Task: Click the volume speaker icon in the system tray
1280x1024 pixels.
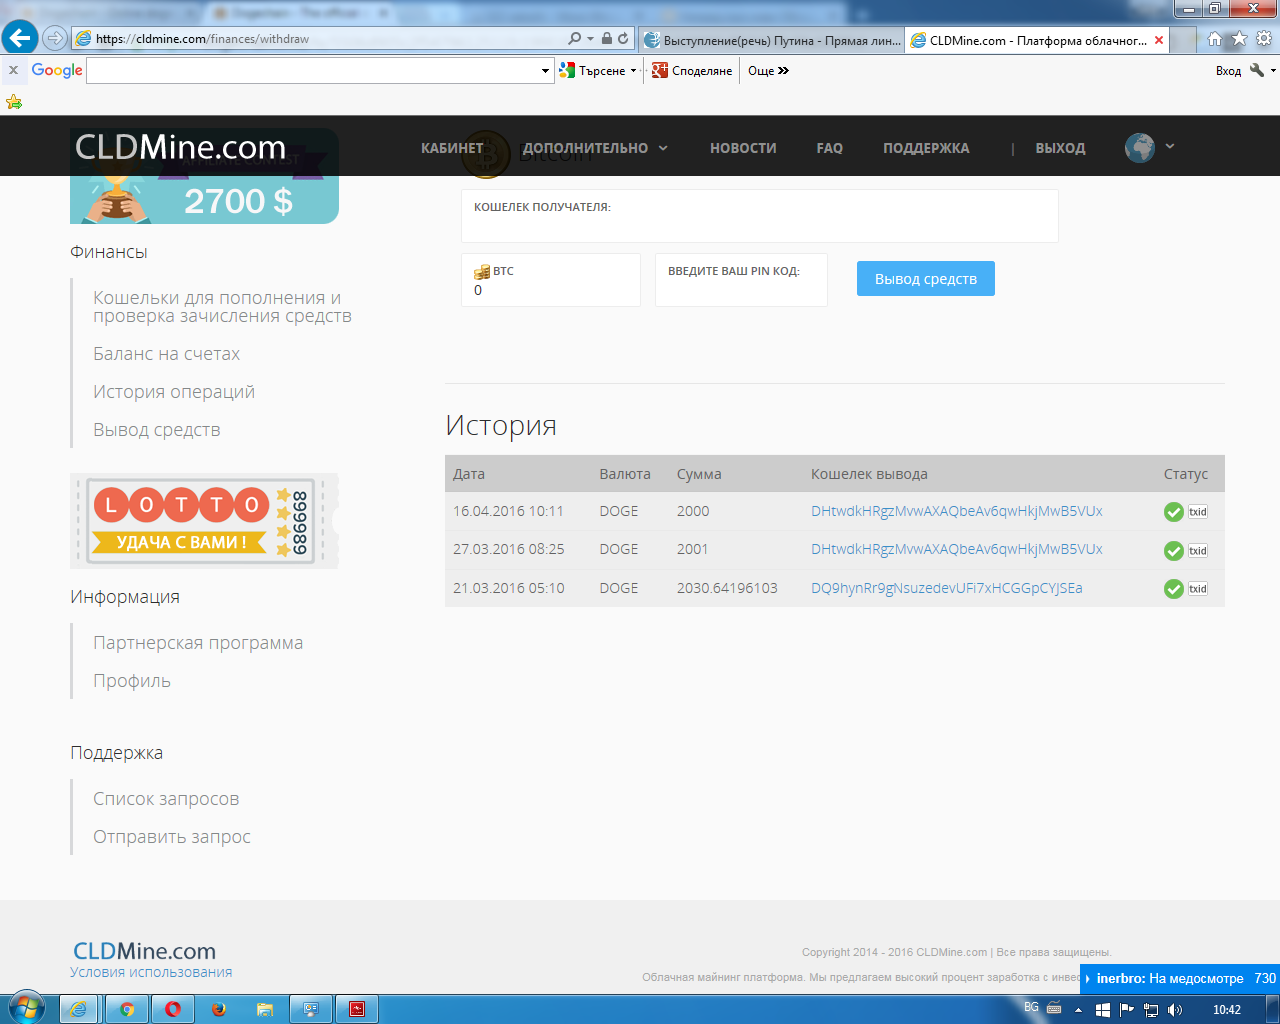Action: tap(1175, 1010)
